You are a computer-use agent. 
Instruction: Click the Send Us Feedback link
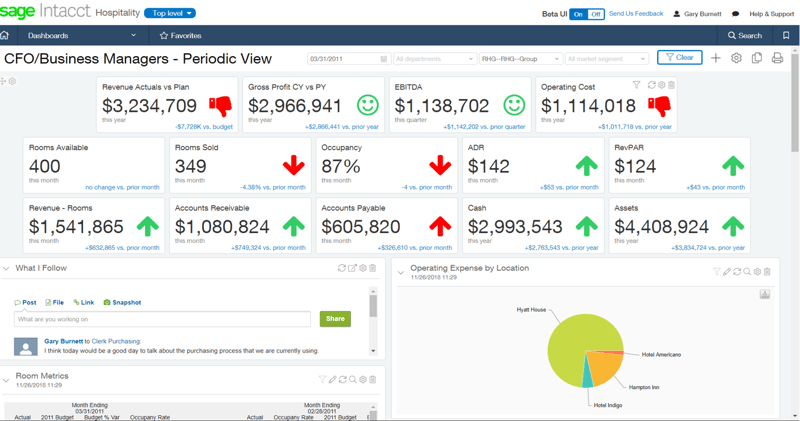(x=636, y=14)
